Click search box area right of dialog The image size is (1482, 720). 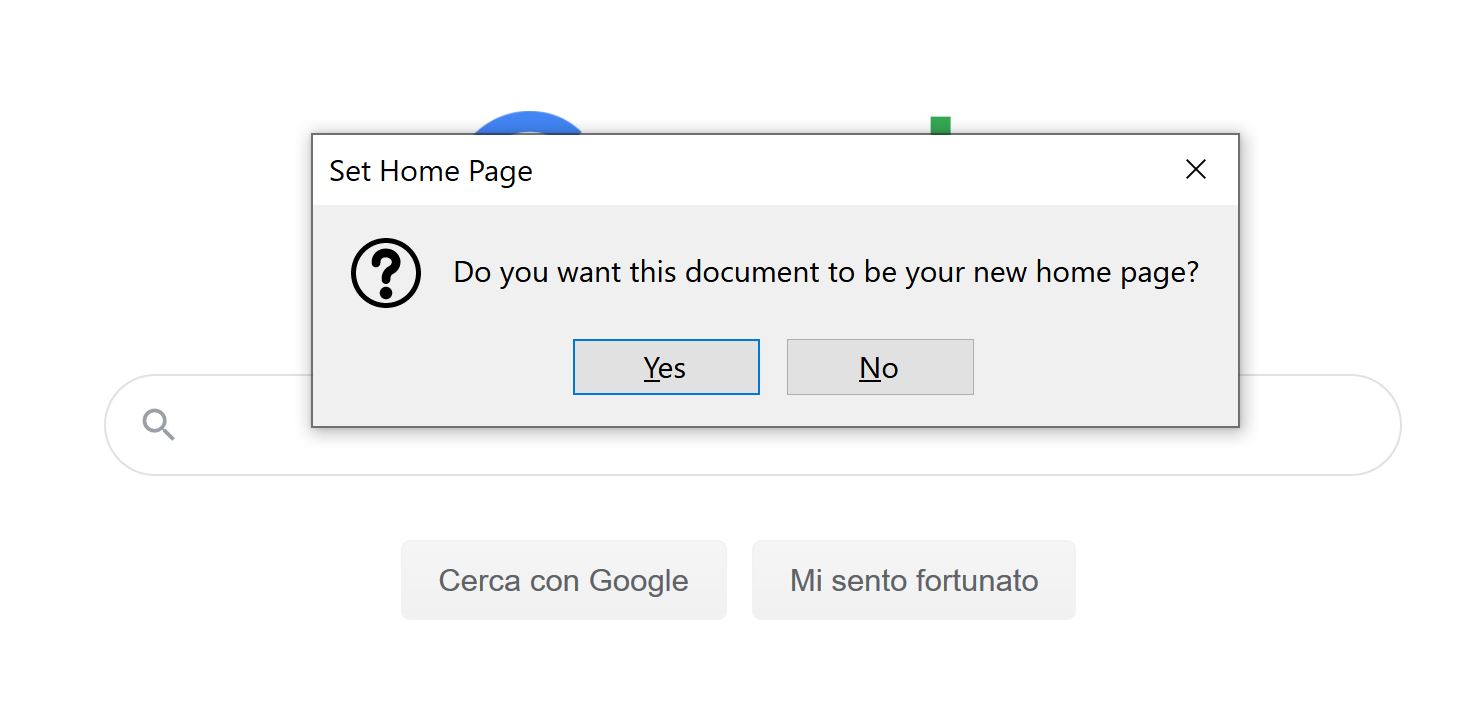click(x=1318, y=425)
